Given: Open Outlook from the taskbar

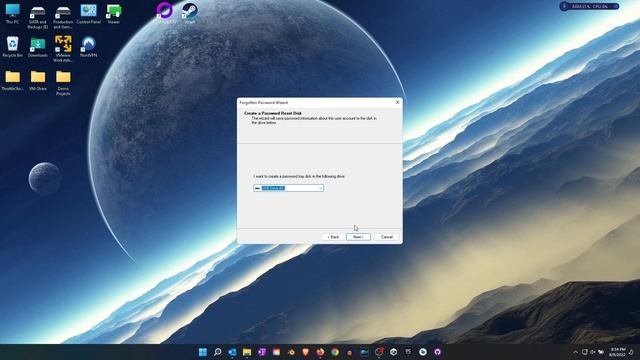Looking at the screenshot, I should coord(232,352).
